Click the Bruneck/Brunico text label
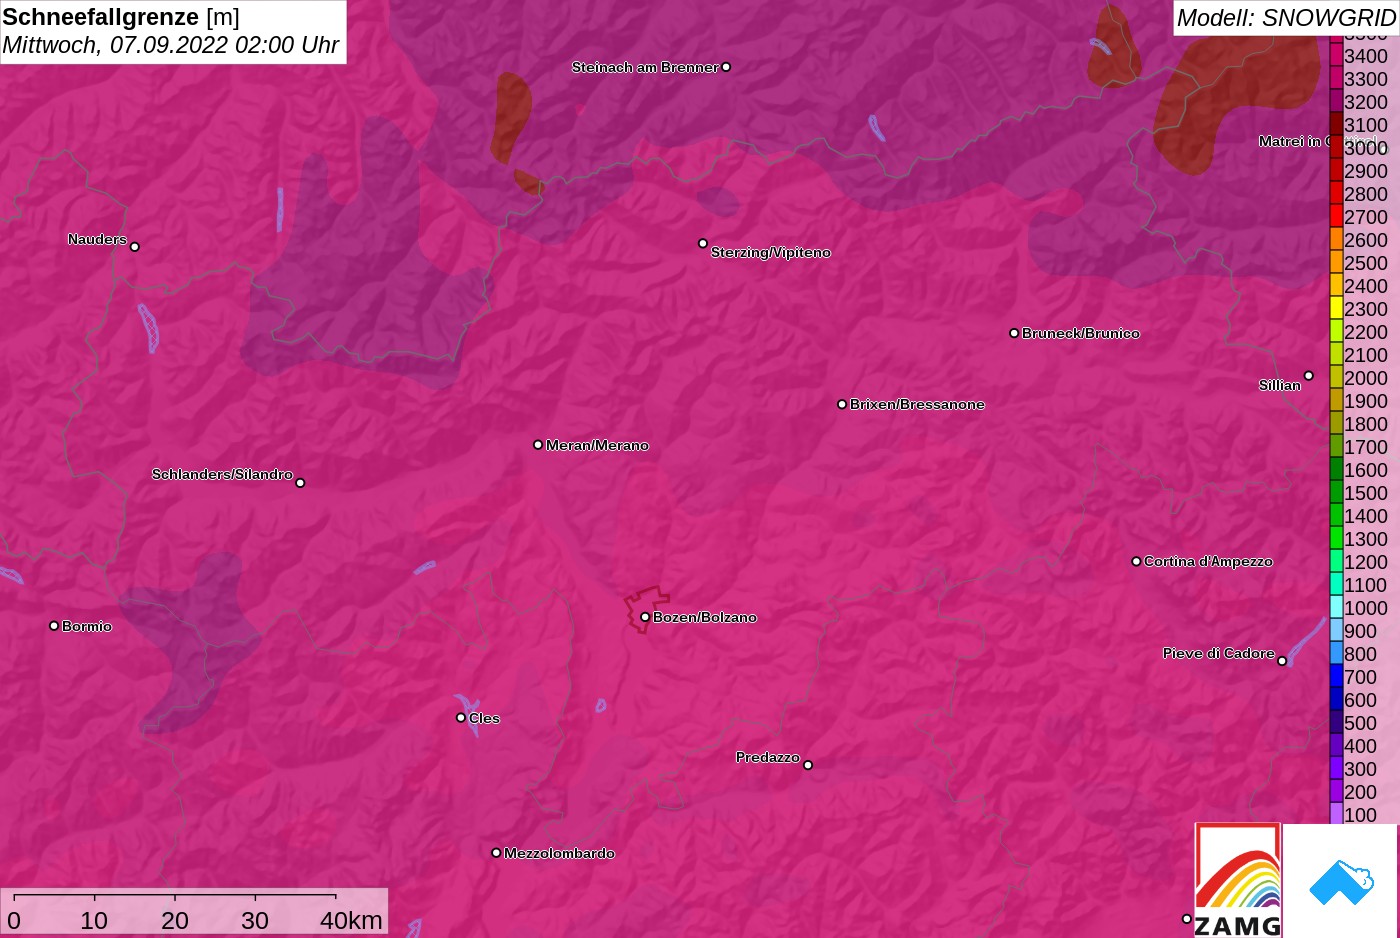1400x938 pixels. (x=1081, y=333)
